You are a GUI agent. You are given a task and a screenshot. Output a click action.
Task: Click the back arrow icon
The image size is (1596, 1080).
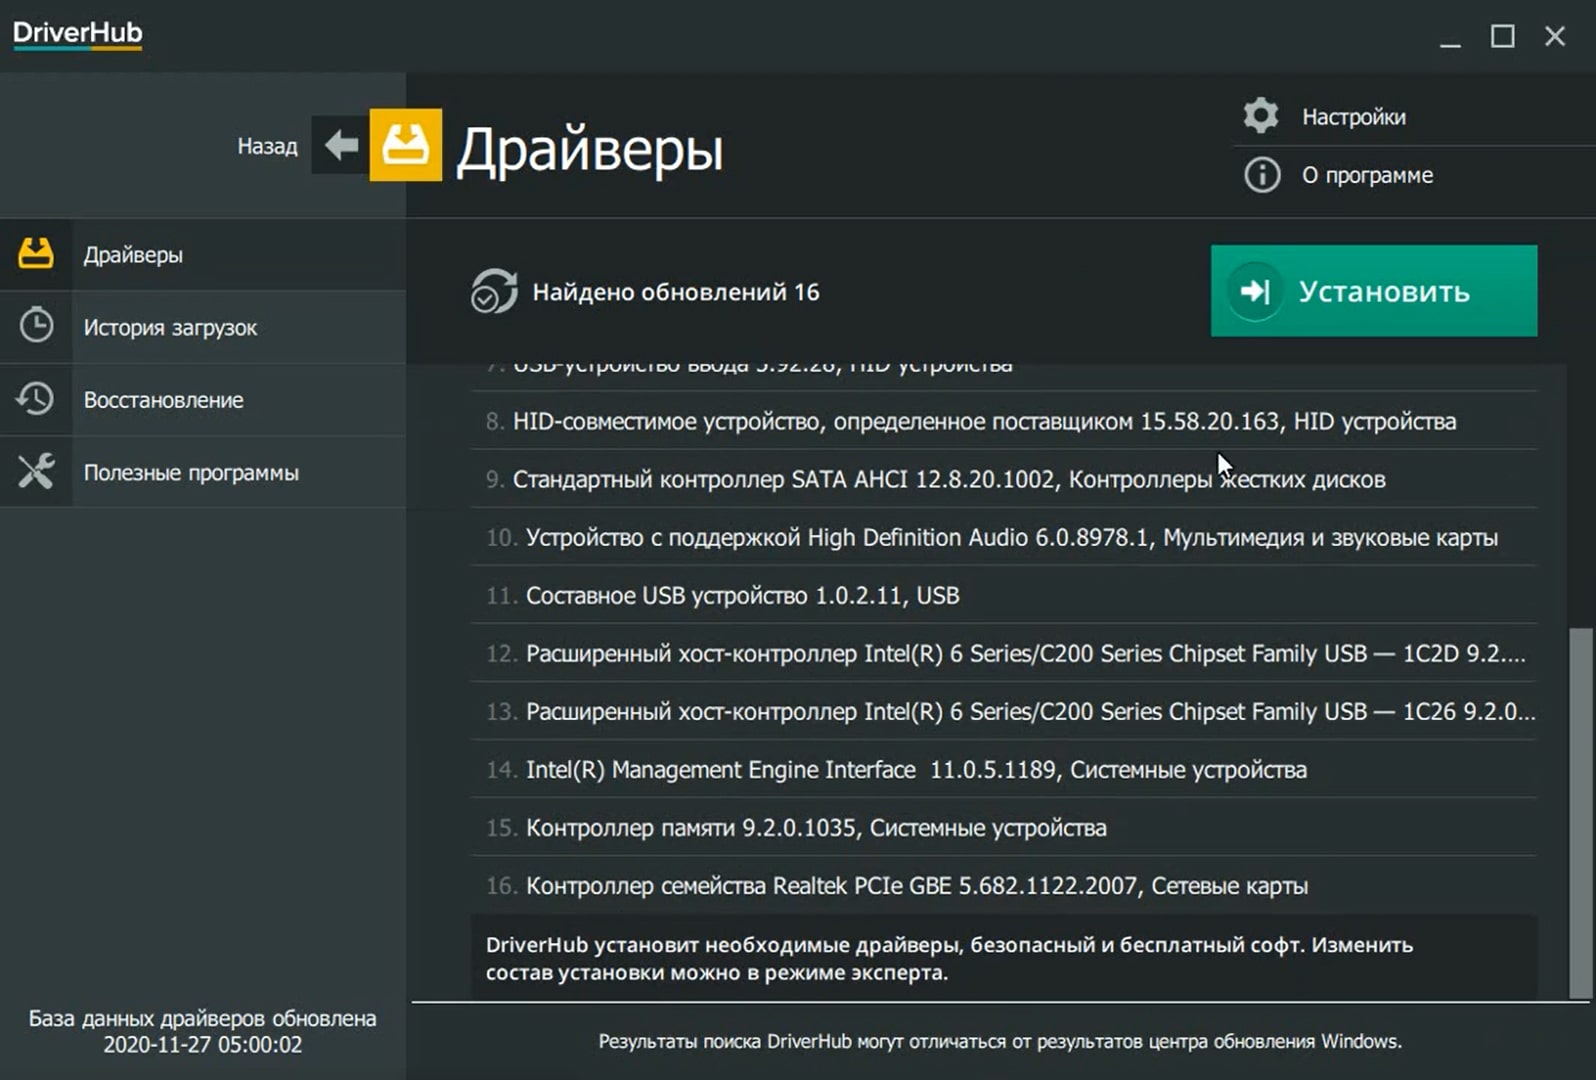tap(341, 146)
